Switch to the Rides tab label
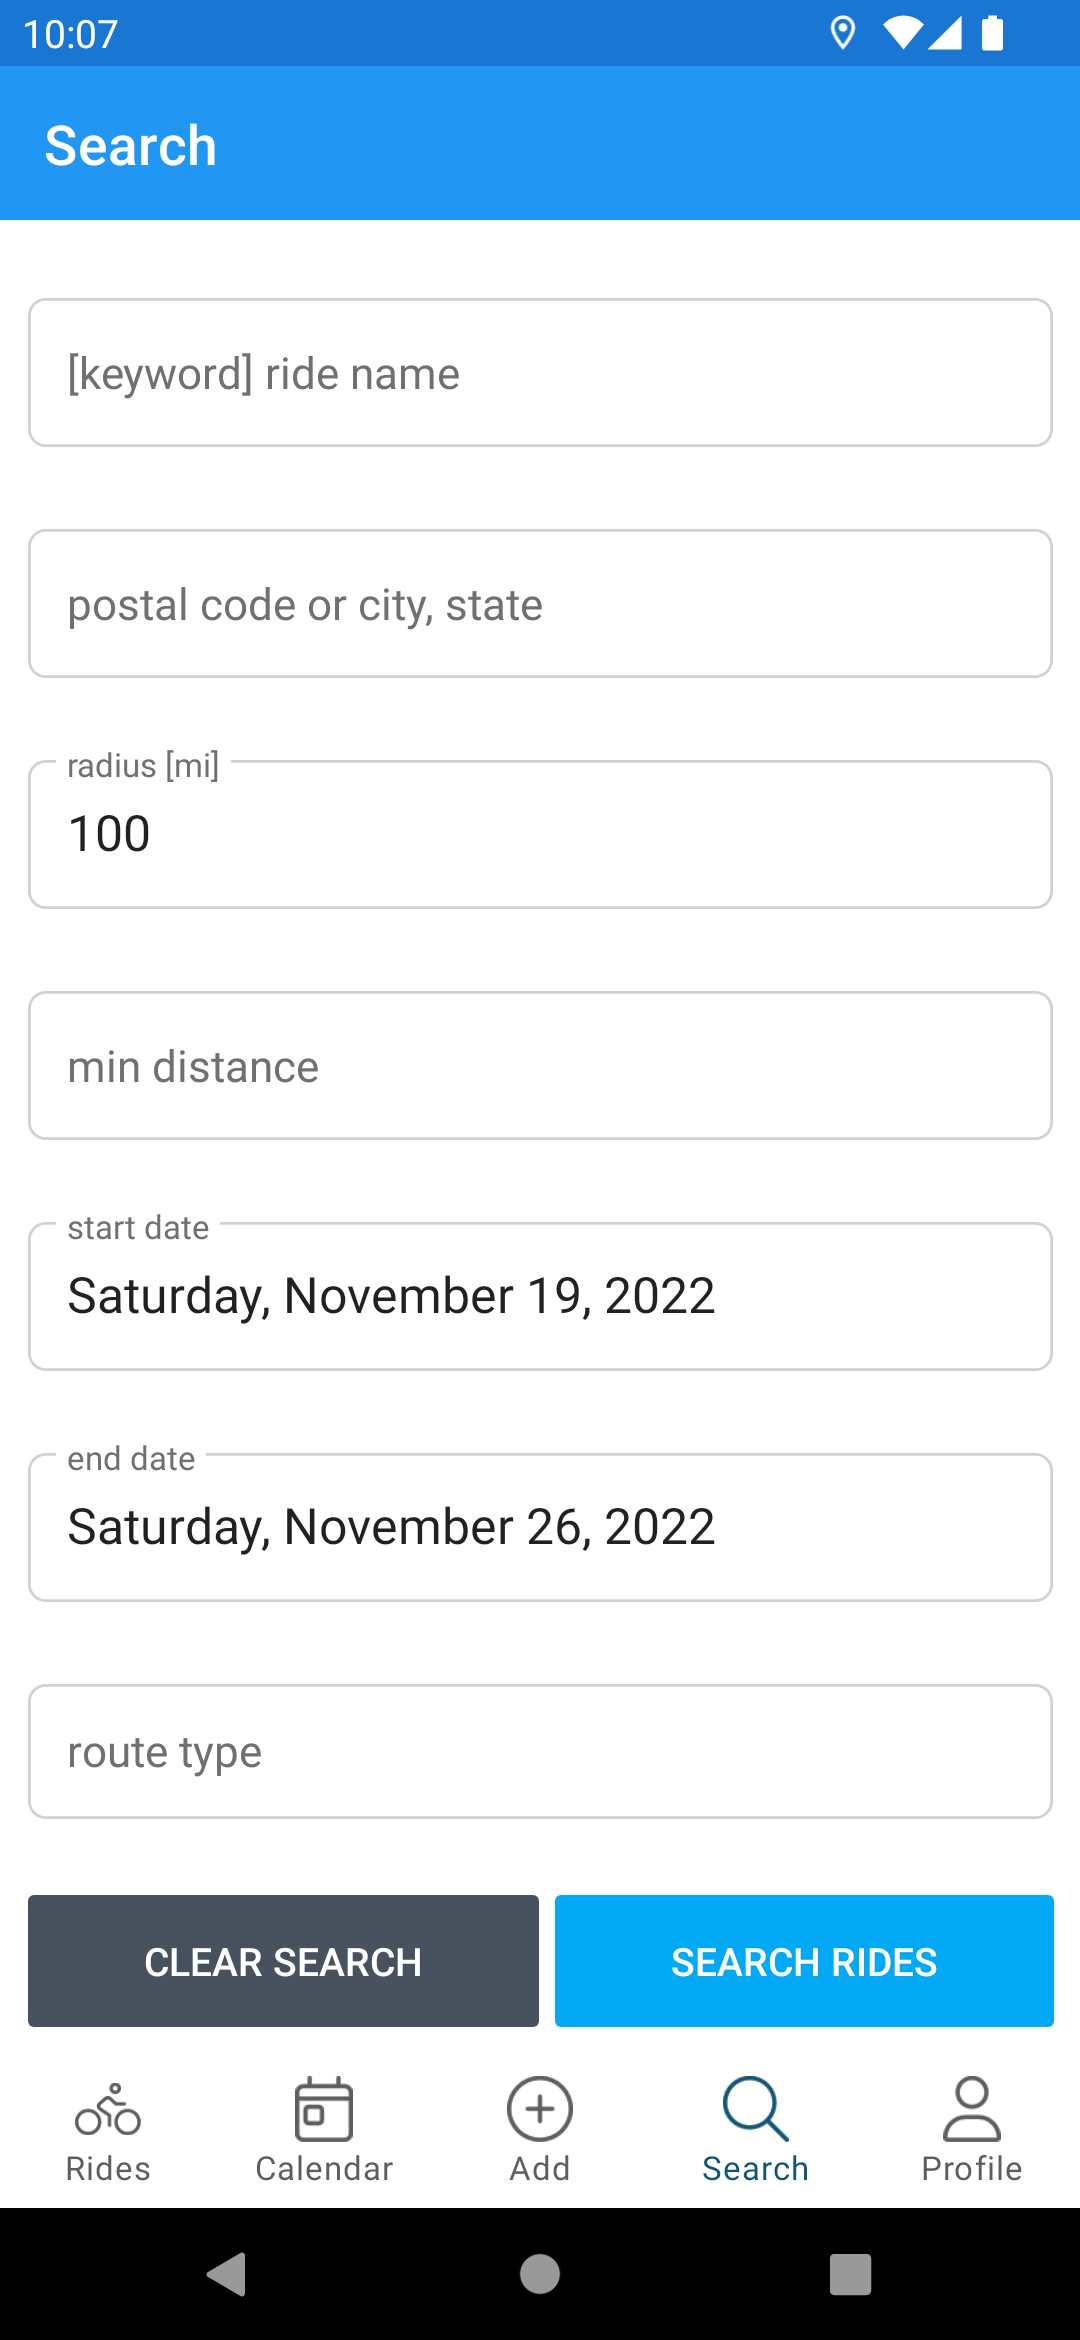The width and height of the screenshot is (1080, 2340). (108, 2168)
